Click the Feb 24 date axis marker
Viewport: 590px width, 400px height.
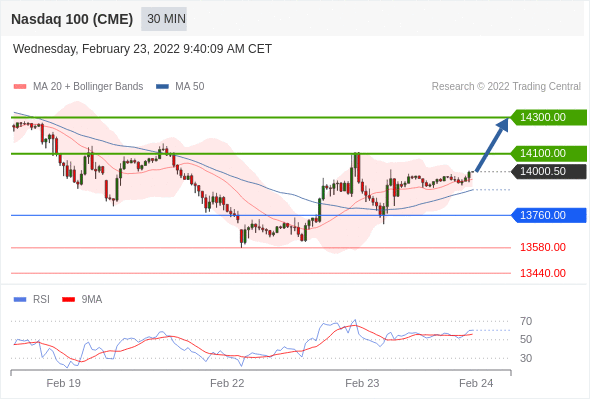click(476, 383)
